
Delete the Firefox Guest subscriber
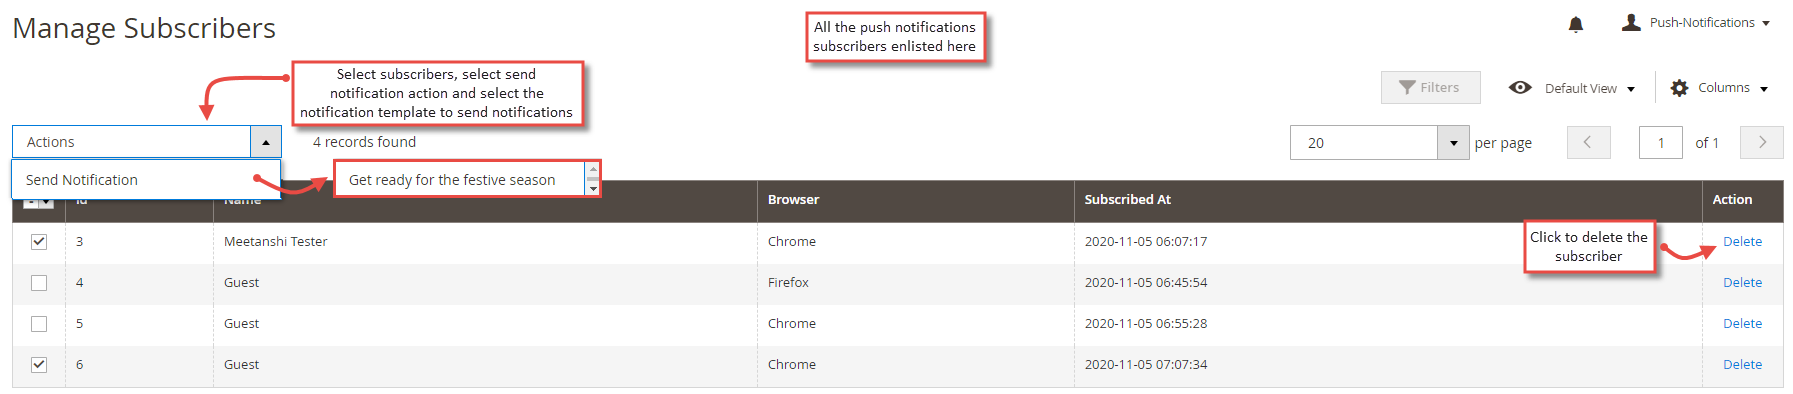[x=1742, y=282]
